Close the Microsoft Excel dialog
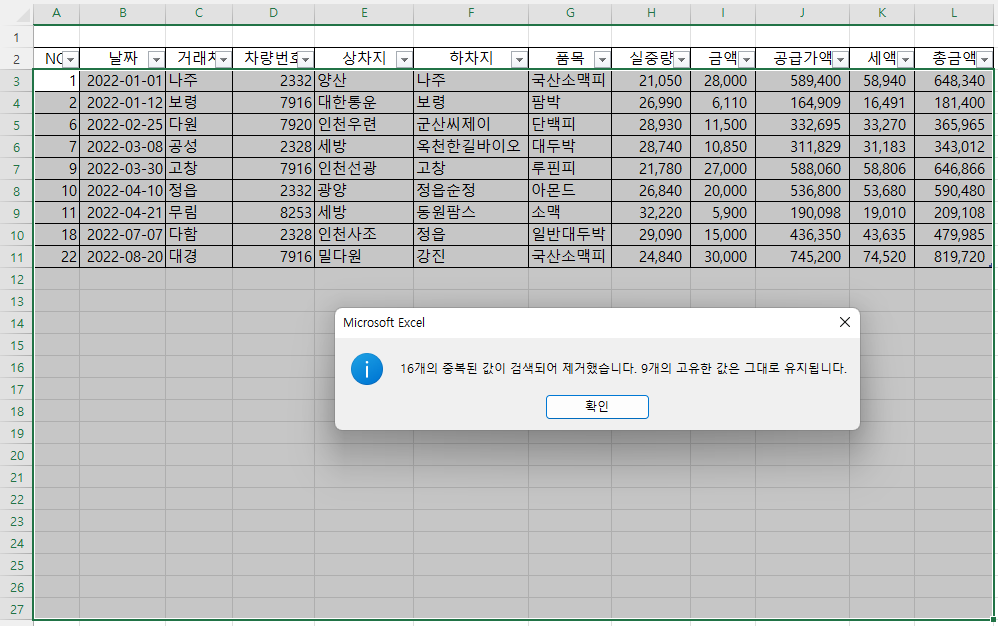The image size is (998, 626). (845, 323)
